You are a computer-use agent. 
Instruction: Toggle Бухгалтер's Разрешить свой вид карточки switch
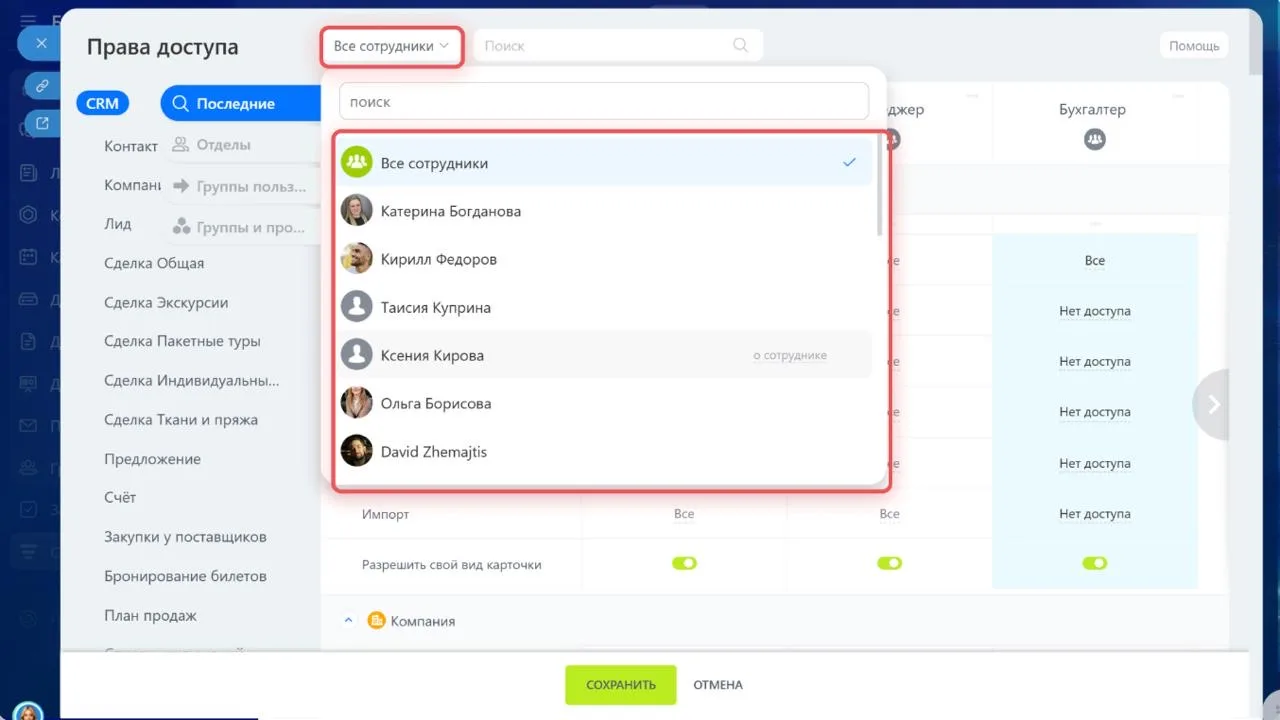[1094, 564]
